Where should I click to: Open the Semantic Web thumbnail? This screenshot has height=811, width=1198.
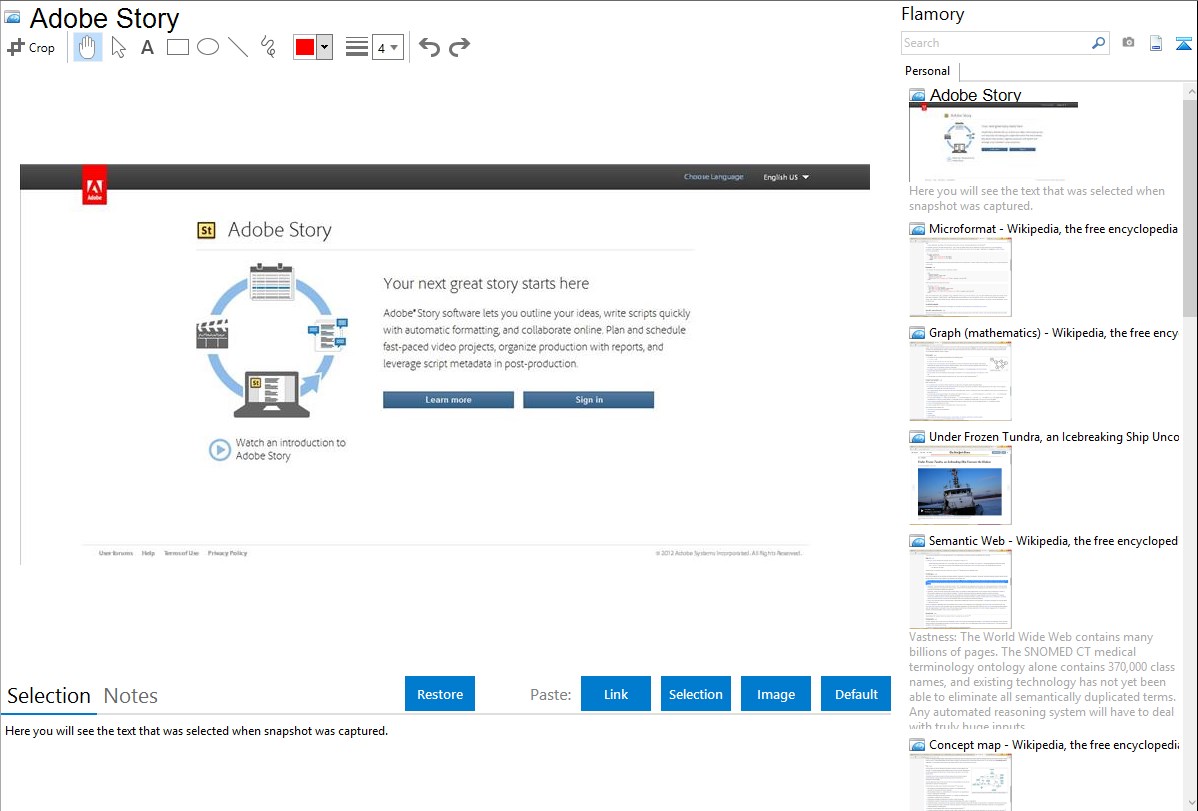pyautogui.click(x=960, y=589)
